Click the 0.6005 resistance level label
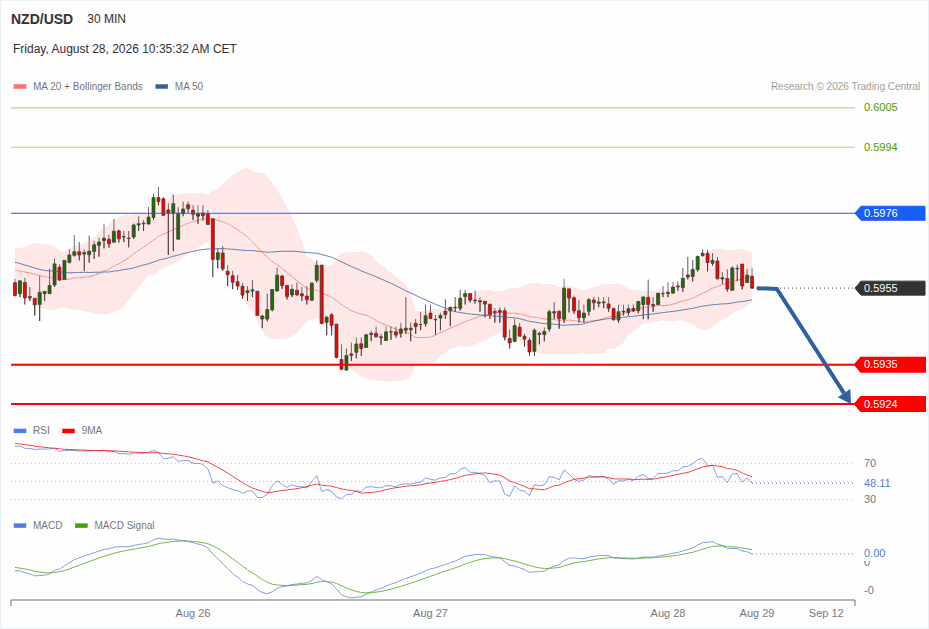The width and height of the screenshot is (929, 629). click(880, 107)
